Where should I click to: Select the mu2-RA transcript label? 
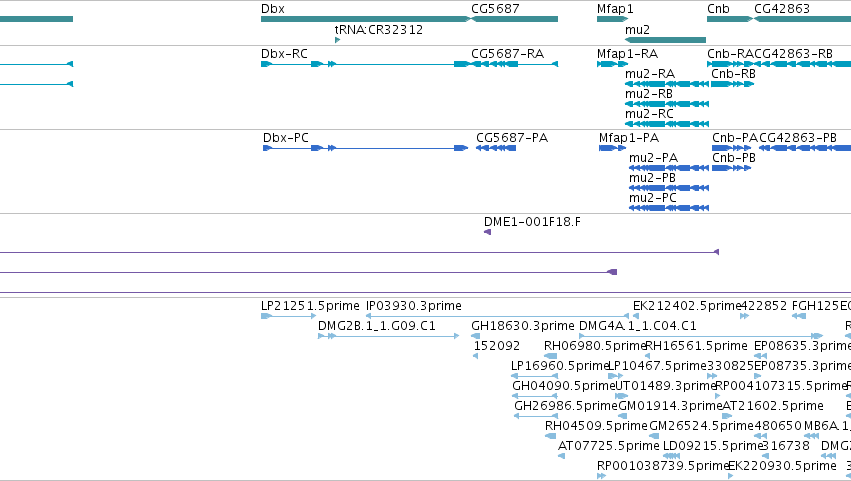click(650, 74)
